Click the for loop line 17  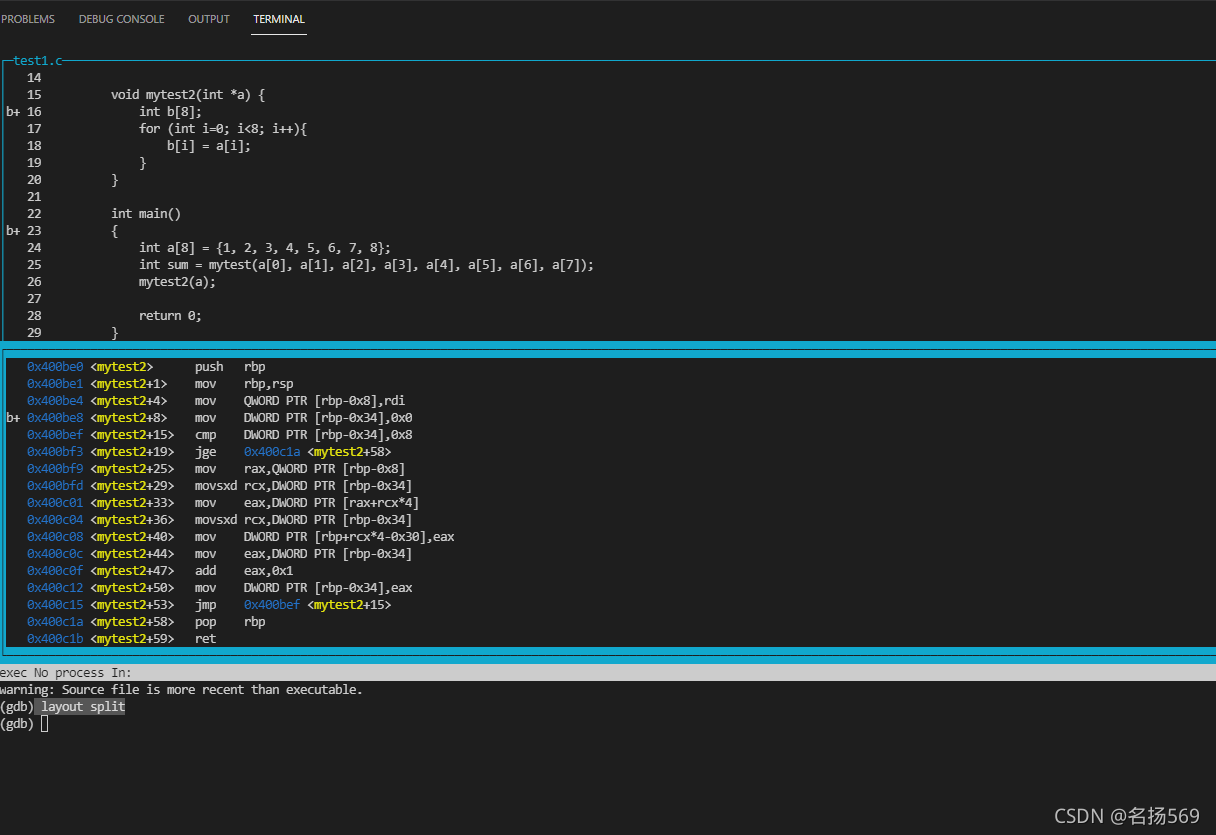(223, 129)
